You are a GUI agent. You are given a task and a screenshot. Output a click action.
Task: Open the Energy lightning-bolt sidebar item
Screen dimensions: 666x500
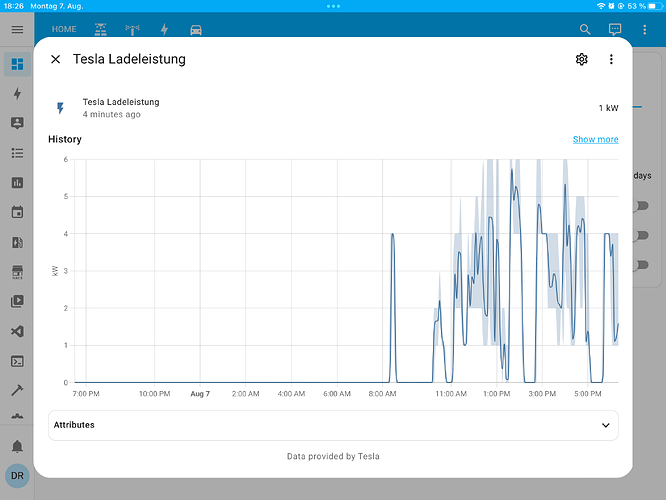coord(17,93)
